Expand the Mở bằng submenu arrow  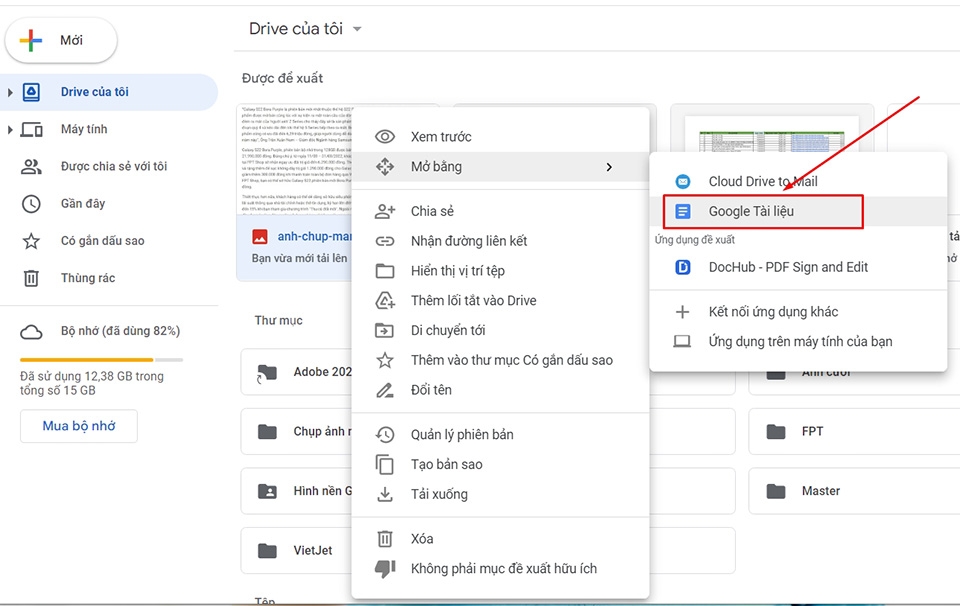point(609,166)
